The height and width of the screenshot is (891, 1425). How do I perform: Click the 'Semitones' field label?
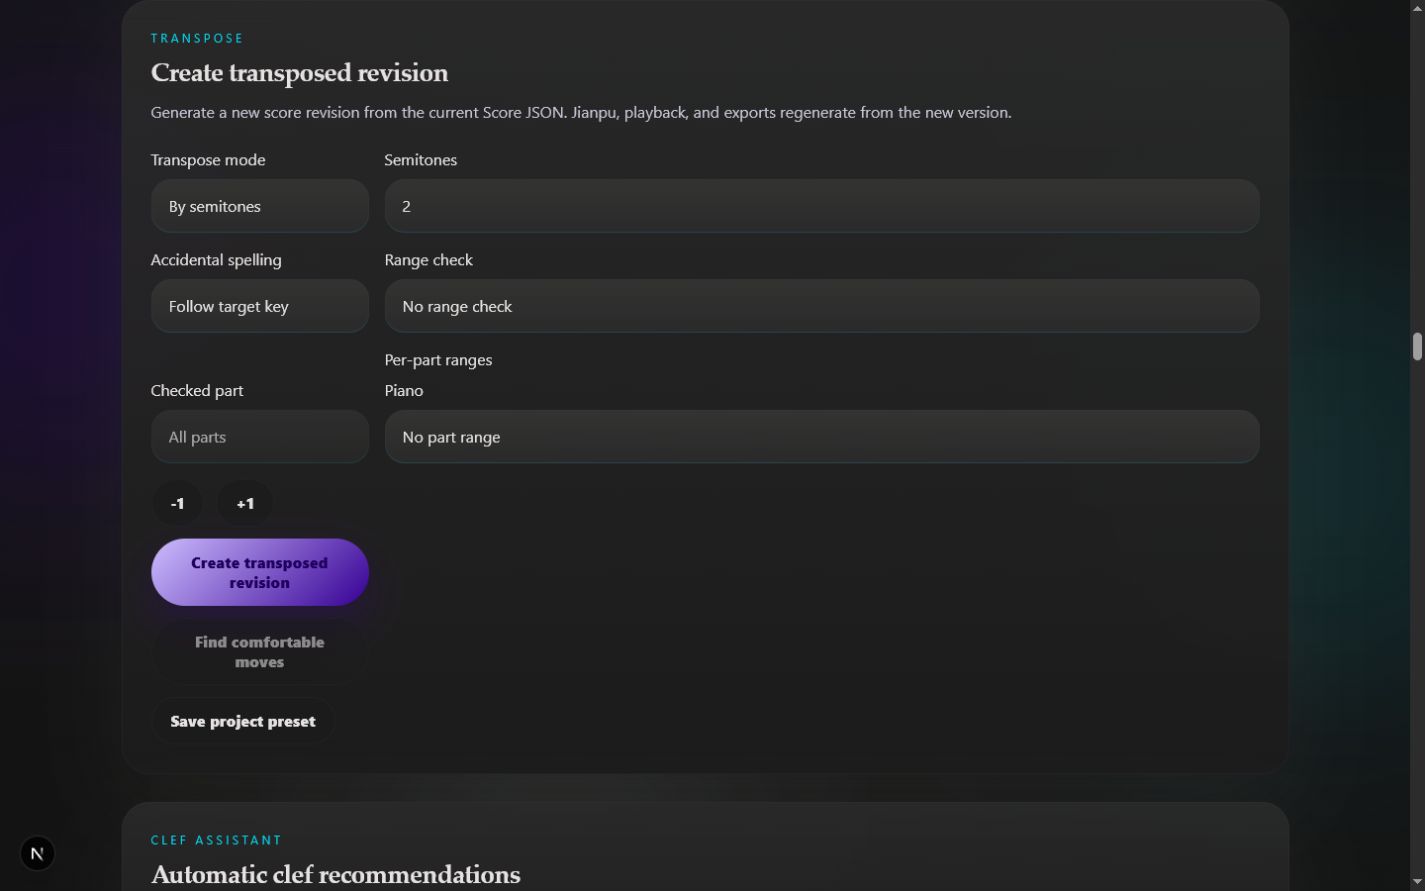click(x=421, y=160)
